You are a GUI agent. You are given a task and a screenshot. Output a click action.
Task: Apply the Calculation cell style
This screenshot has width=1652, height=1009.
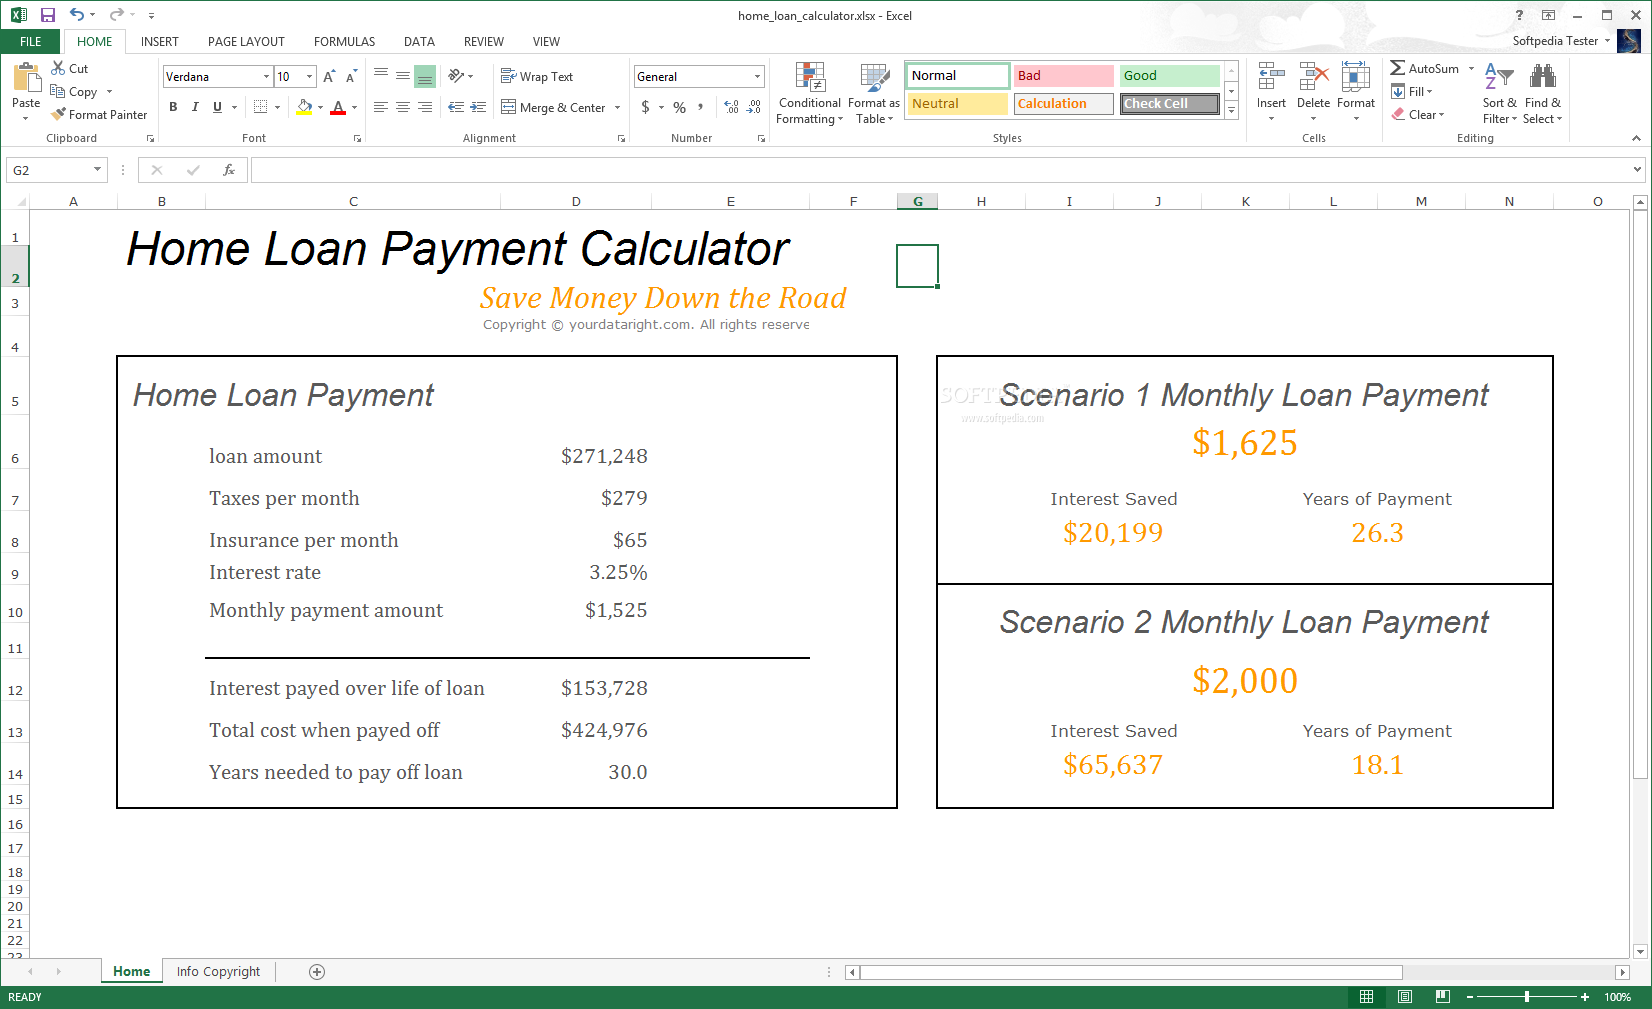pos(1063,104)
